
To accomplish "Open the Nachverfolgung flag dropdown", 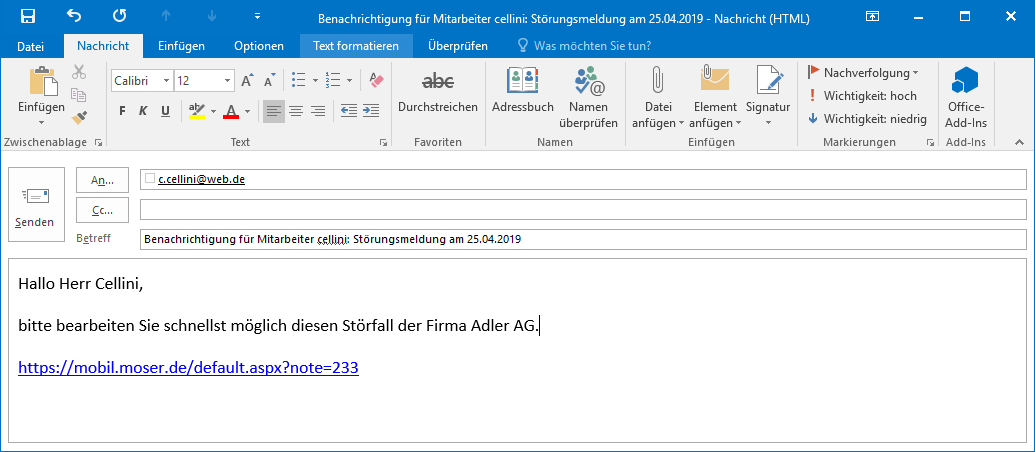I will [863, 73].
